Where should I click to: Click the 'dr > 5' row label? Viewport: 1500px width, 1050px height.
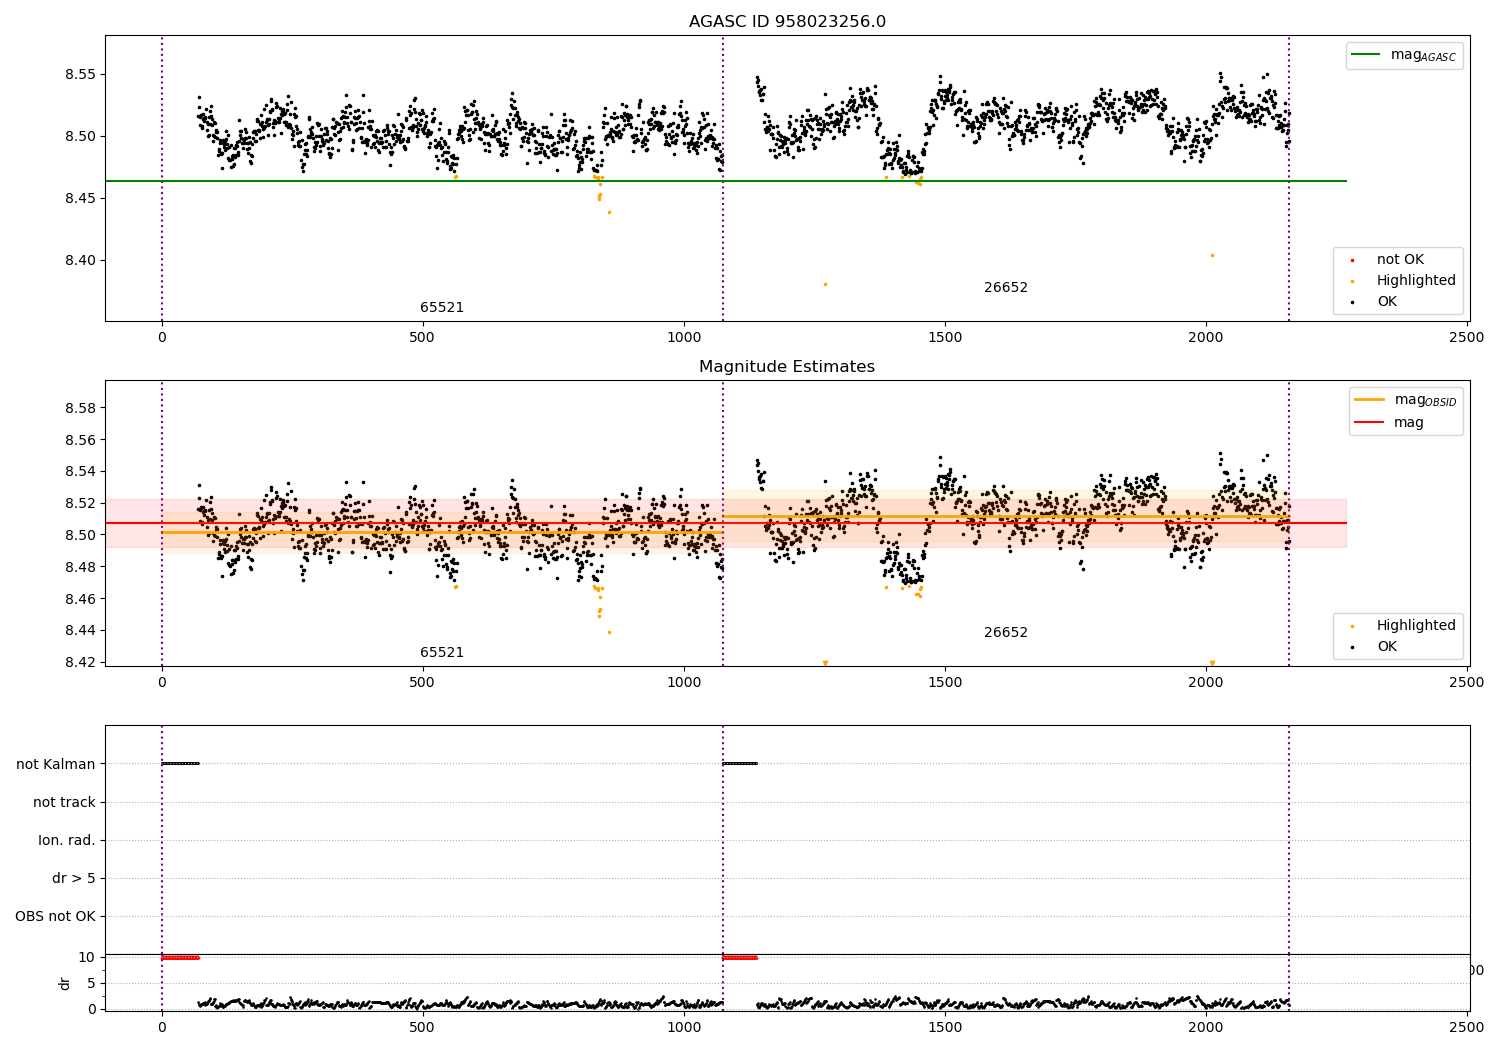click(74, 879)
